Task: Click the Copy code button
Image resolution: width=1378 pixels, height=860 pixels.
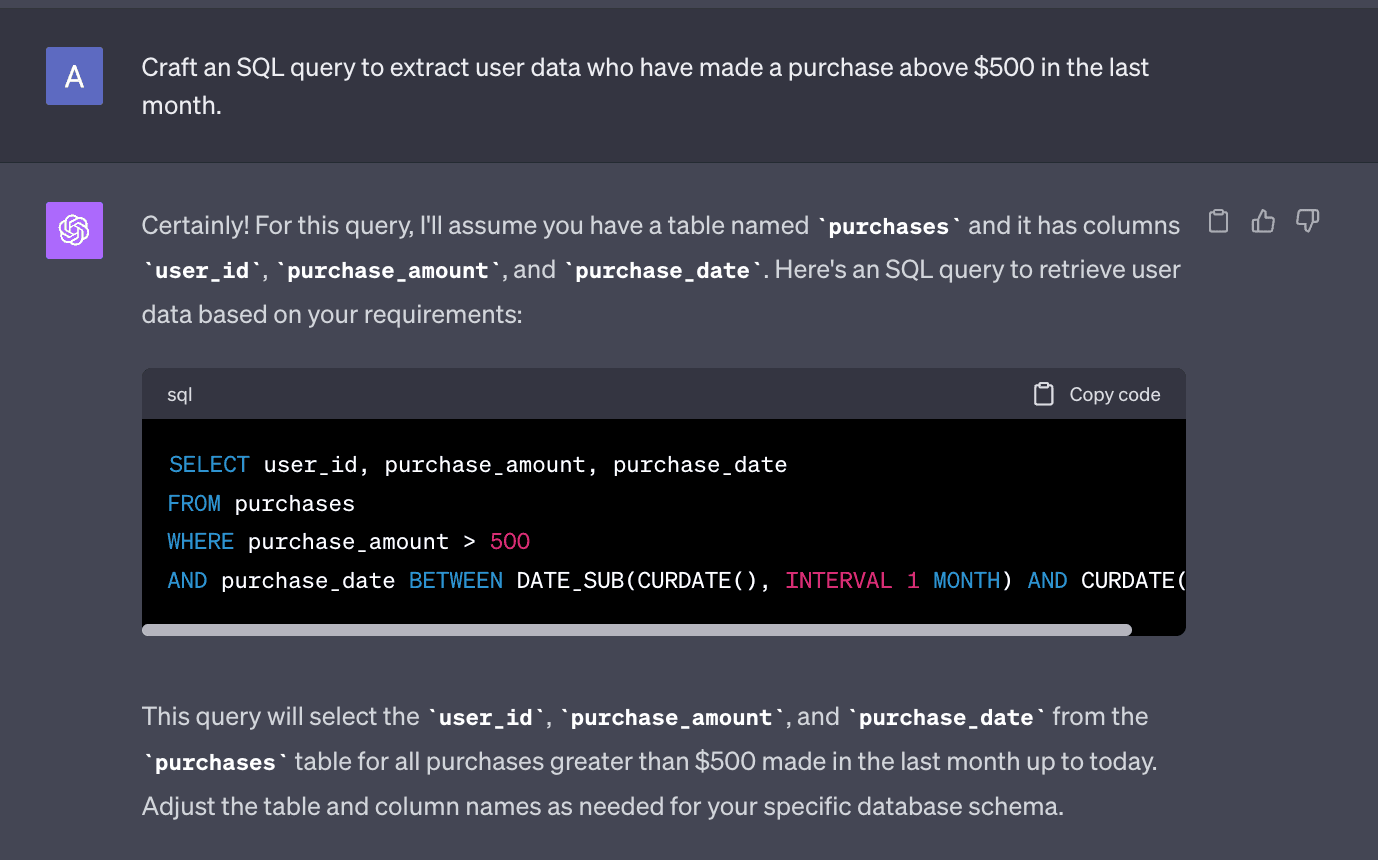Action: (1097, 394)
